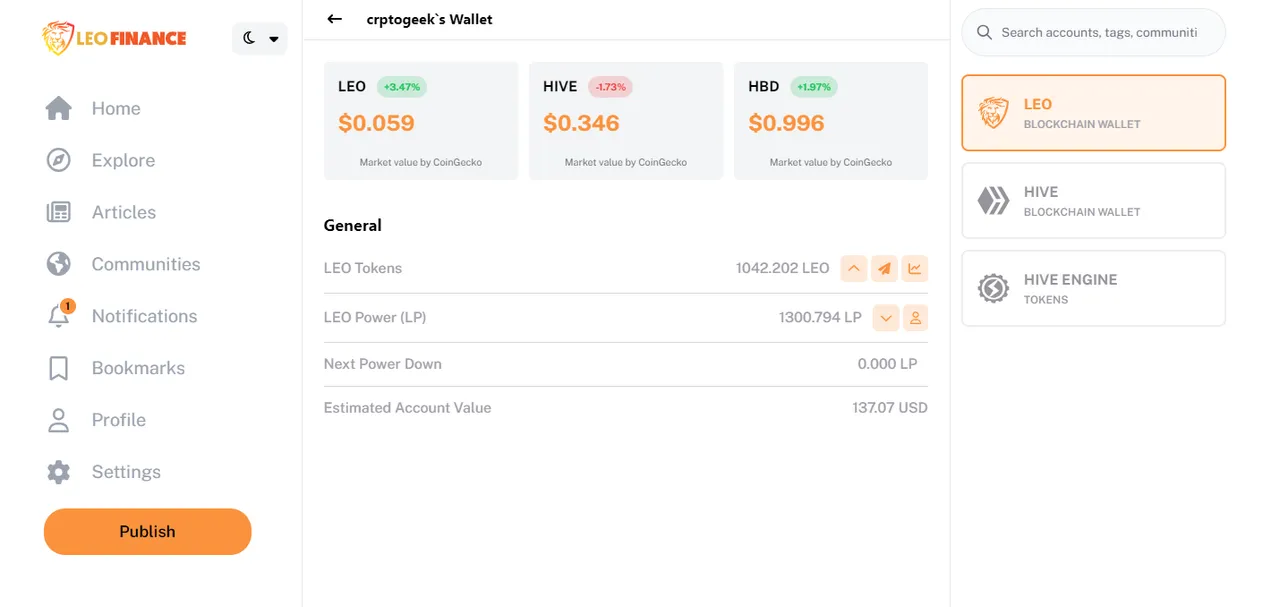The image size is (1280, 607).
Task: Click the Hive Engine gear logo icon
Action: coord(993,289)
